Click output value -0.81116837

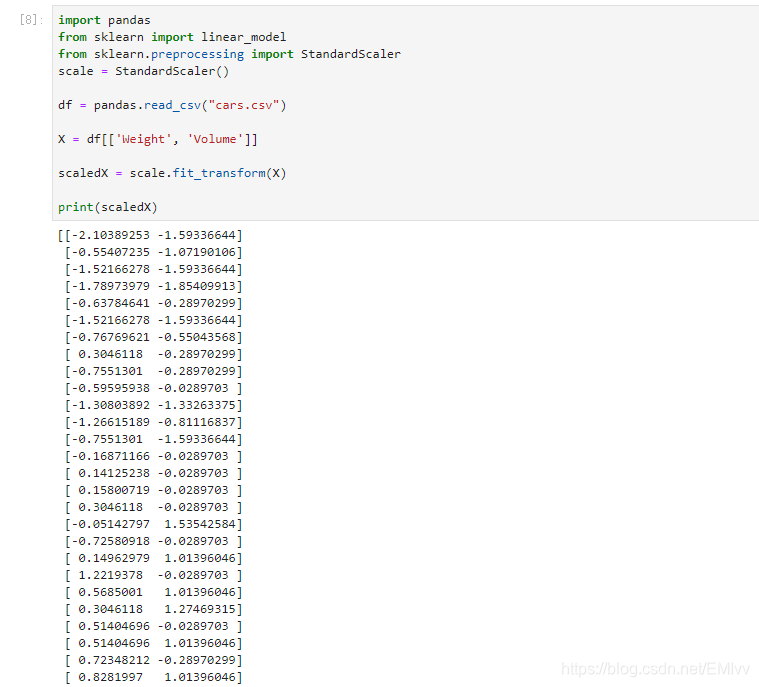196,422
